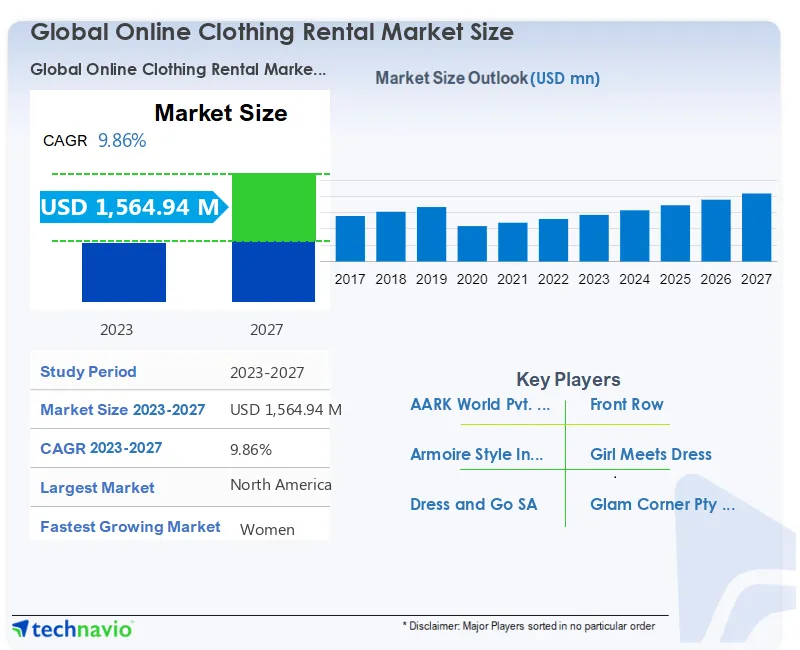The height and width of the screenshot is (650, 800).
Task: Click the green growth bar segment for 2027
Action: coord(273,207)
